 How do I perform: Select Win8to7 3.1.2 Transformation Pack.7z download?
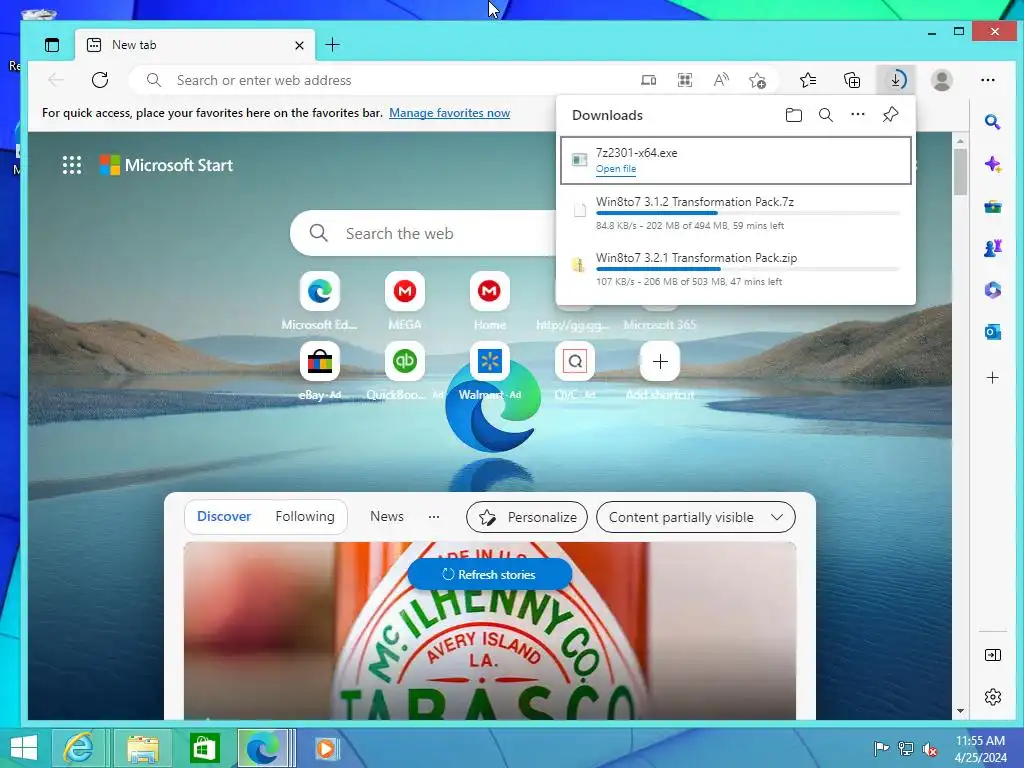[x=735, y=213]
